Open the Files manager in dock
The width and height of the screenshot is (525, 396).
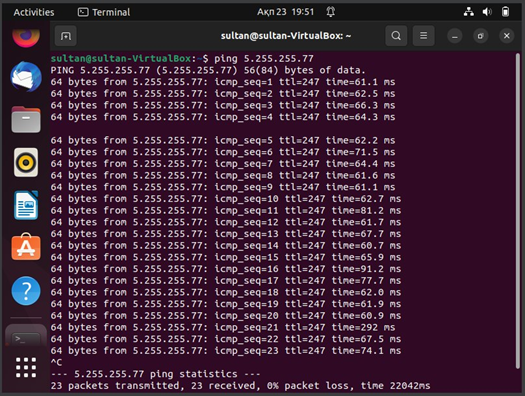26,120
